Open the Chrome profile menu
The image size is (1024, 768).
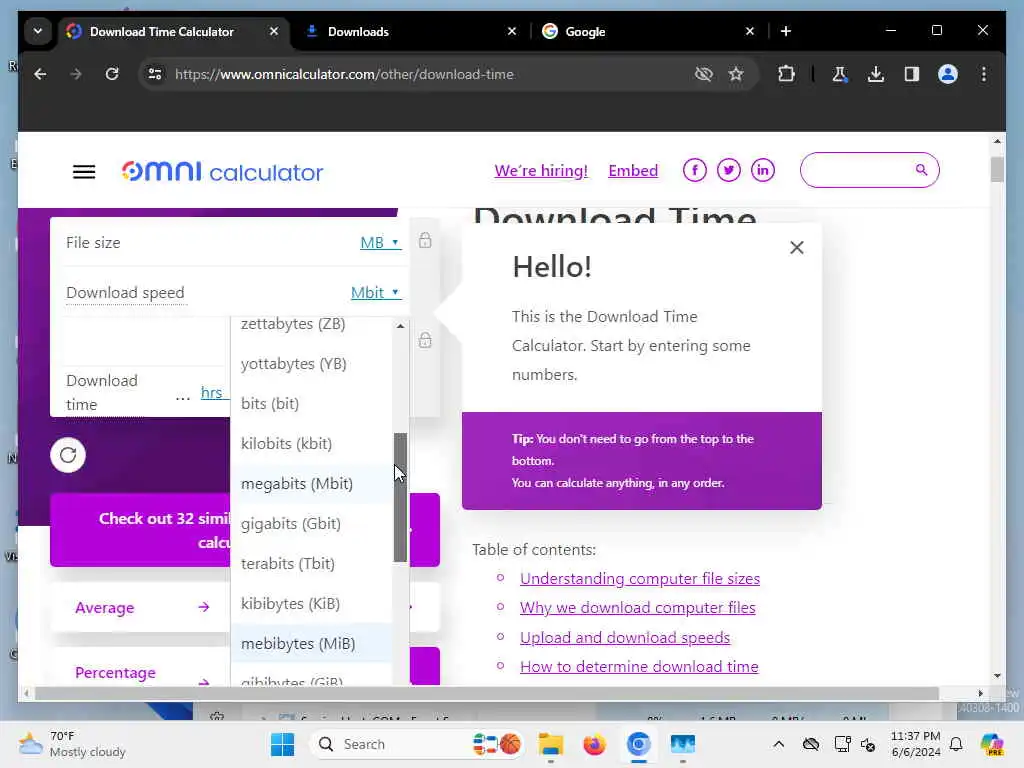click(x=948, y=74)
